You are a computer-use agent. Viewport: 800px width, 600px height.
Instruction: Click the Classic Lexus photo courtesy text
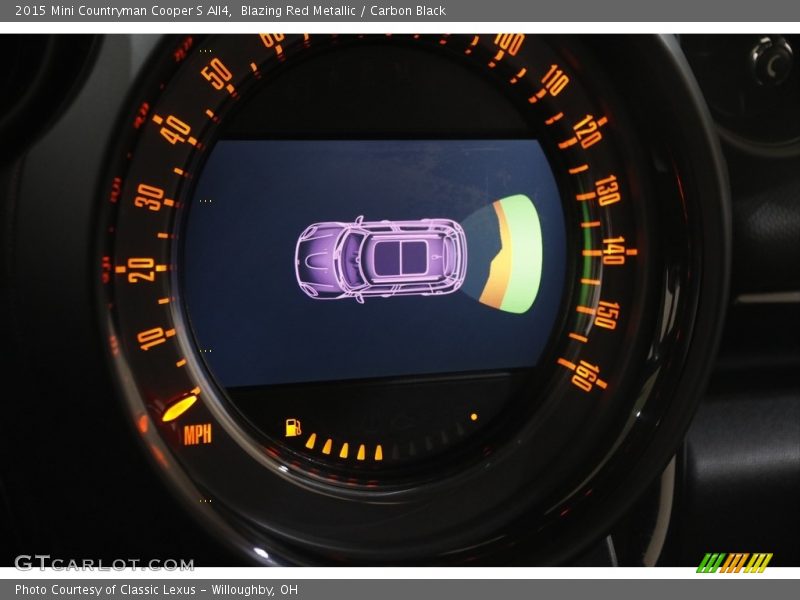(156, 590)
